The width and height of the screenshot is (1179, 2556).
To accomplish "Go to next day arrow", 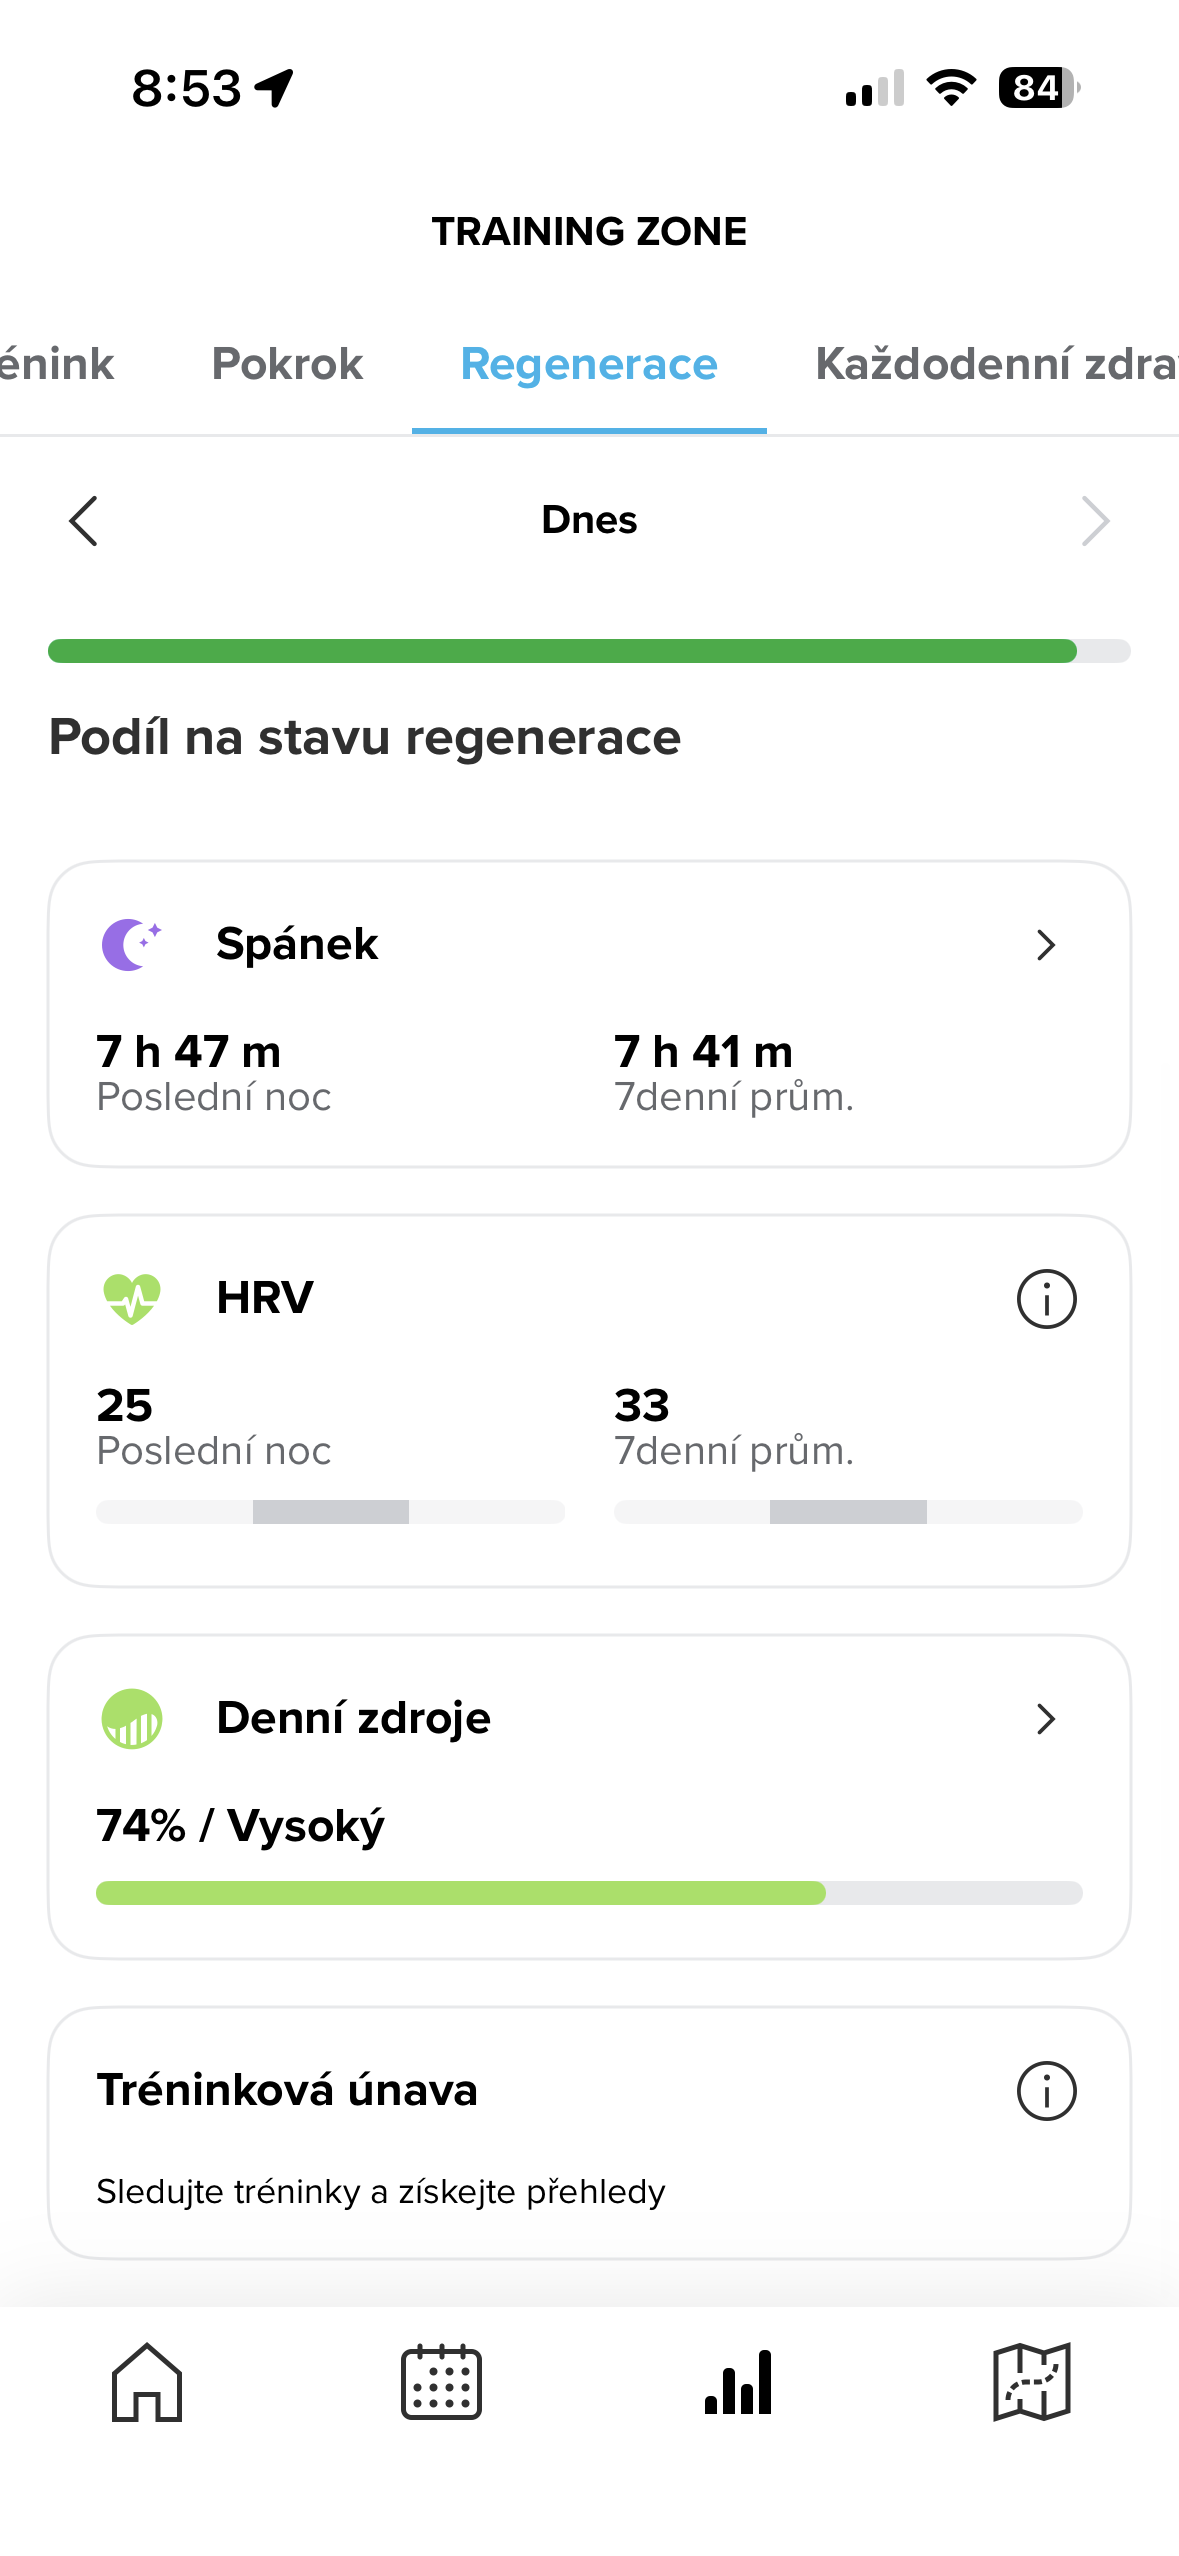I will pos(1096,521).
